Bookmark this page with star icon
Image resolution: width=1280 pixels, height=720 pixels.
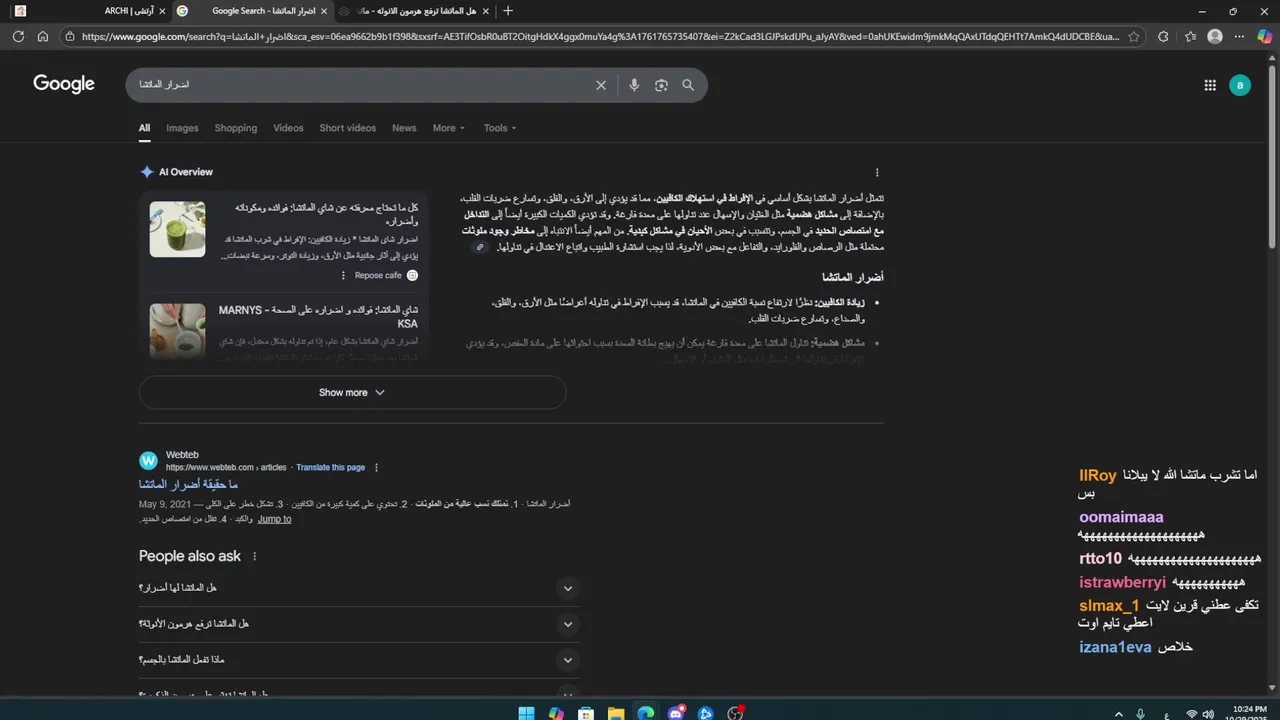pos(1133,36)
